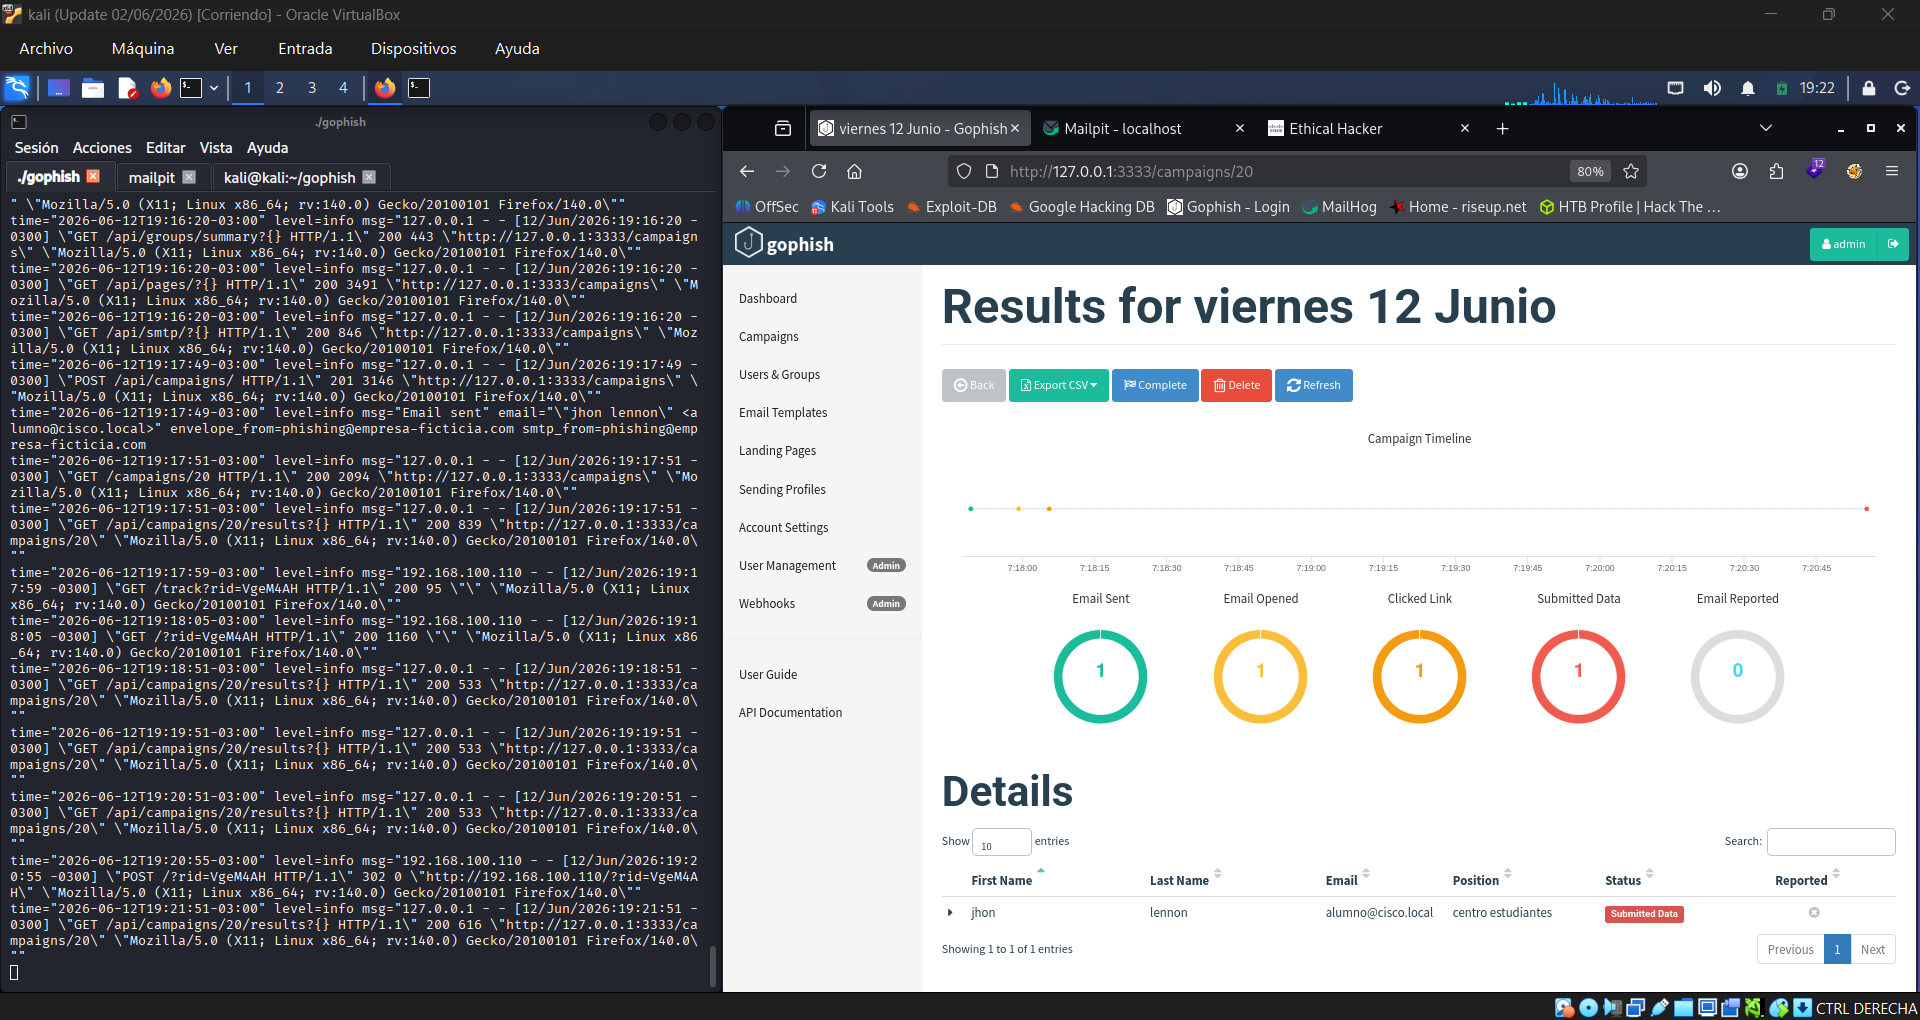Image resolution: width=1920 pixels, height=1020 pixels.
Task: Switch to the Ethical Hacker browser tab
Action: [1336, 128]
